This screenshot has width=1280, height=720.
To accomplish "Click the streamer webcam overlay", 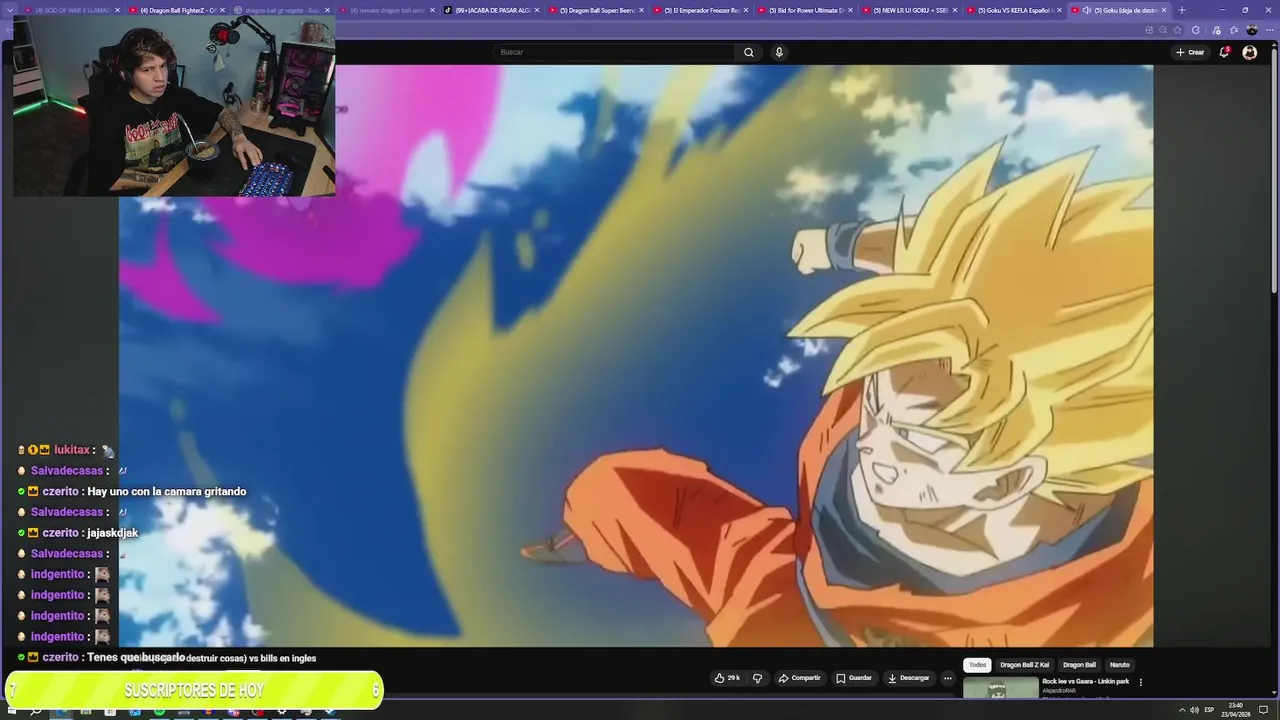I will point(174,106).
